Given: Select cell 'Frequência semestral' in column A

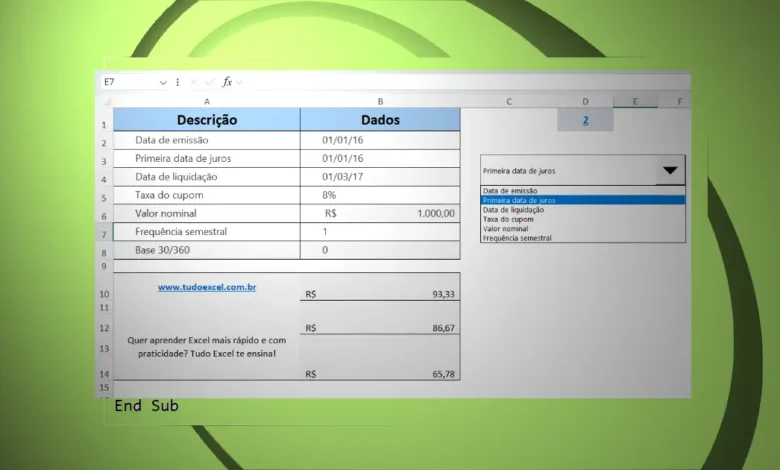Looking at the screenshot, I should tap(207, 232).
